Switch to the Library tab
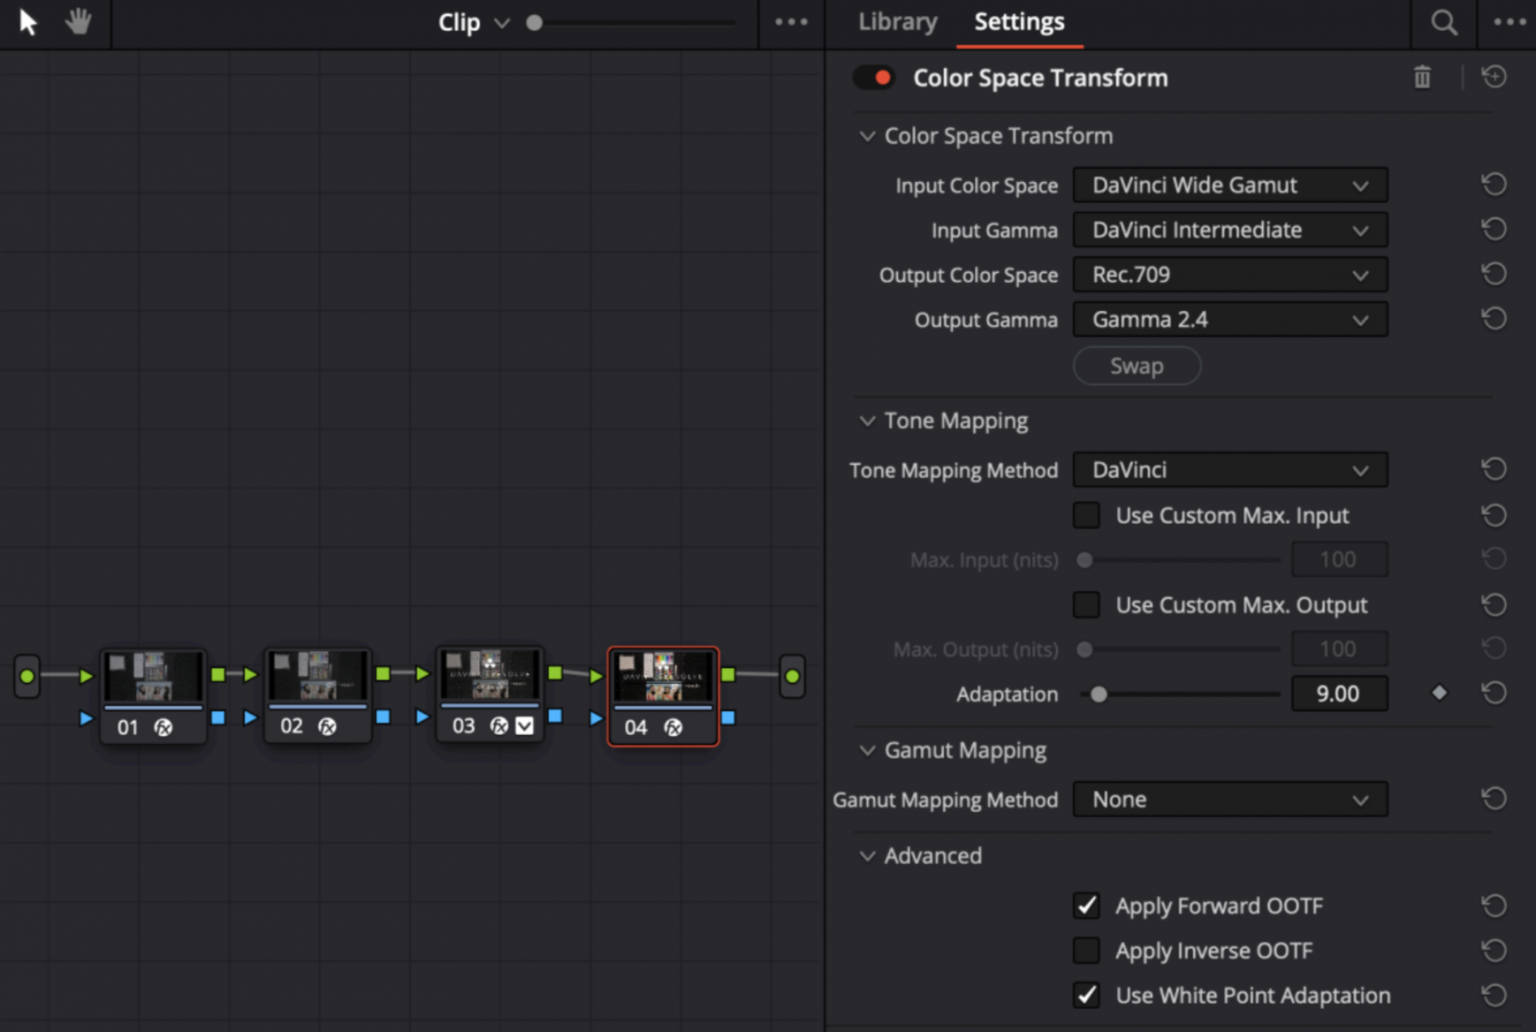This screenshot has width=1536, height=1032. coord(897,22)
